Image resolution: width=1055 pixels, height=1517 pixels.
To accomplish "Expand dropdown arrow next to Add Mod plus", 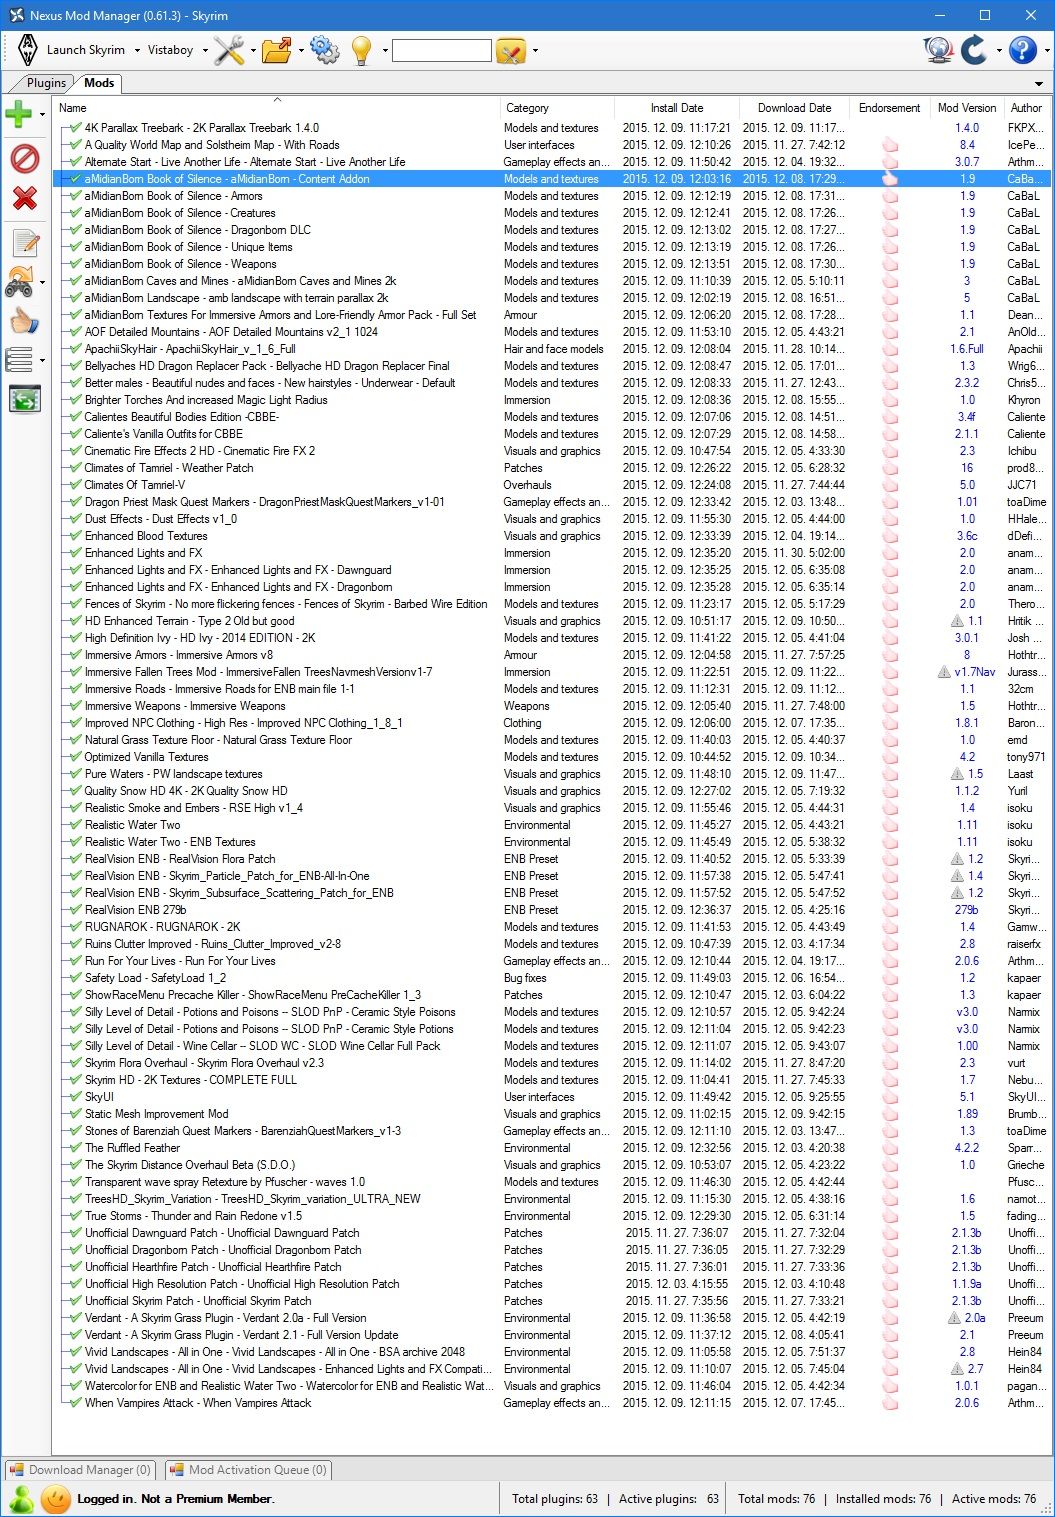I will (42, 115).
